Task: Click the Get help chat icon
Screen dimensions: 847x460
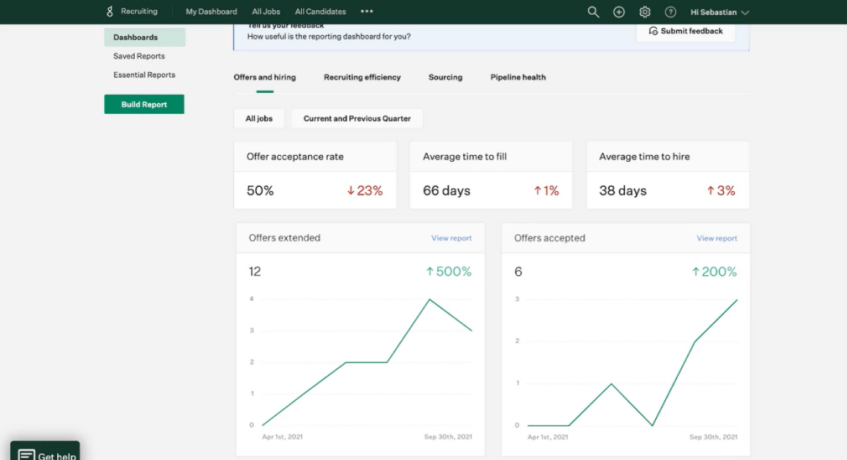Action: coord(26,455)
